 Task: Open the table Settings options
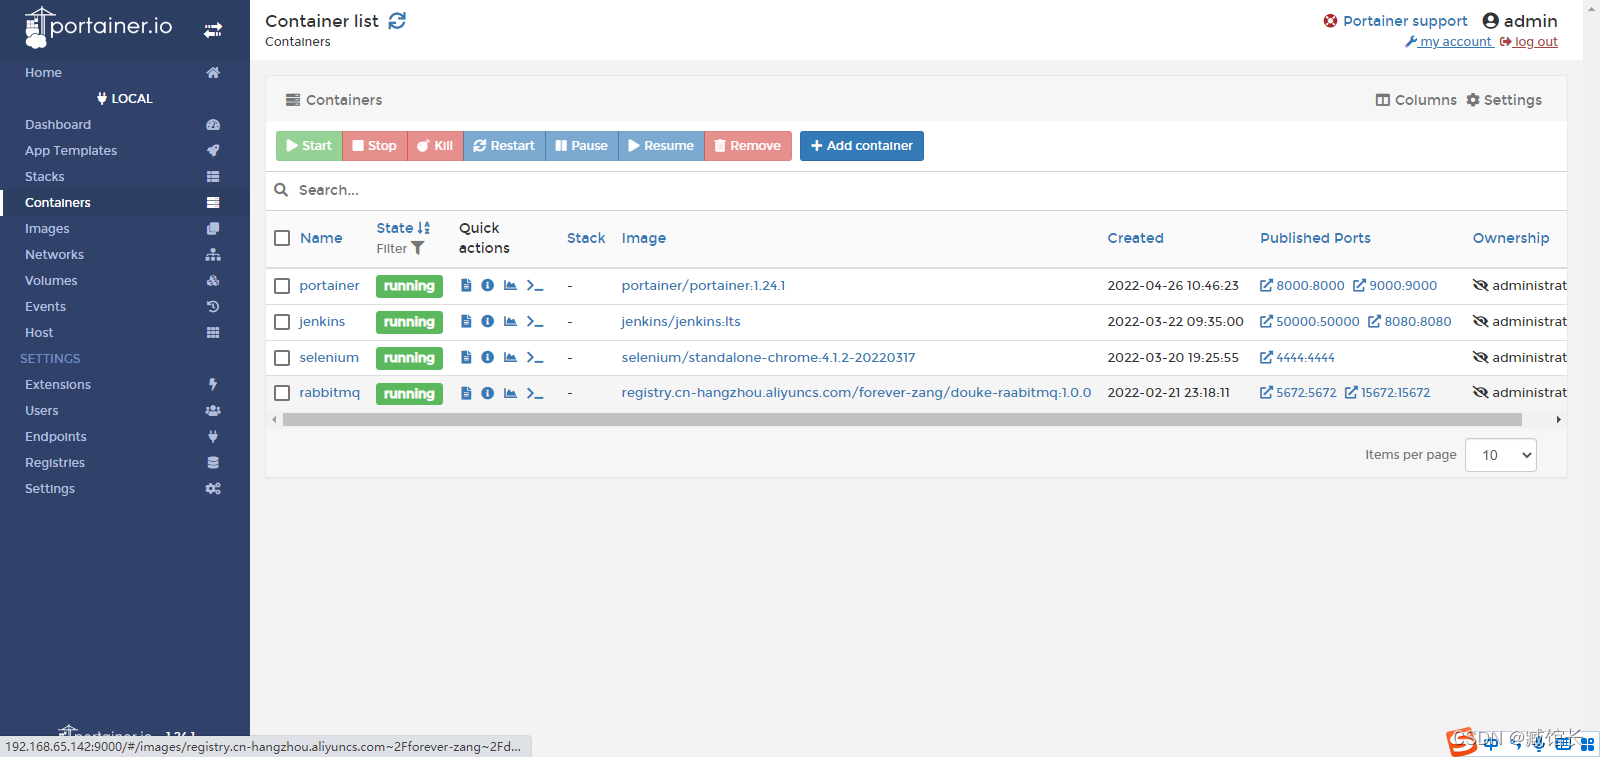coord(1504,100)
